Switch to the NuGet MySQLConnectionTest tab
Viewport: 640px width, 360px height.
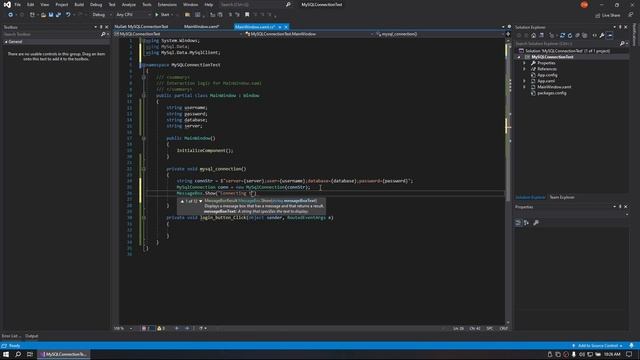coord(141,27)
